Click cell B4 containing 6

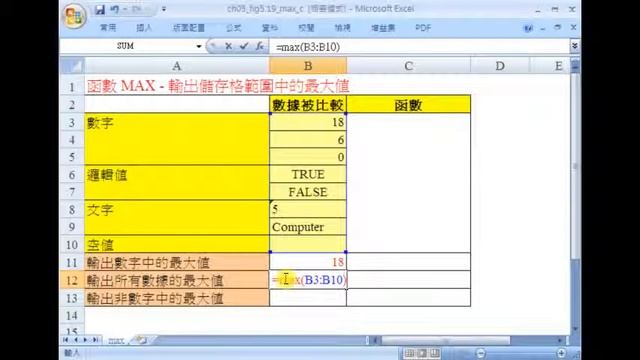click(x=308, y=140)
